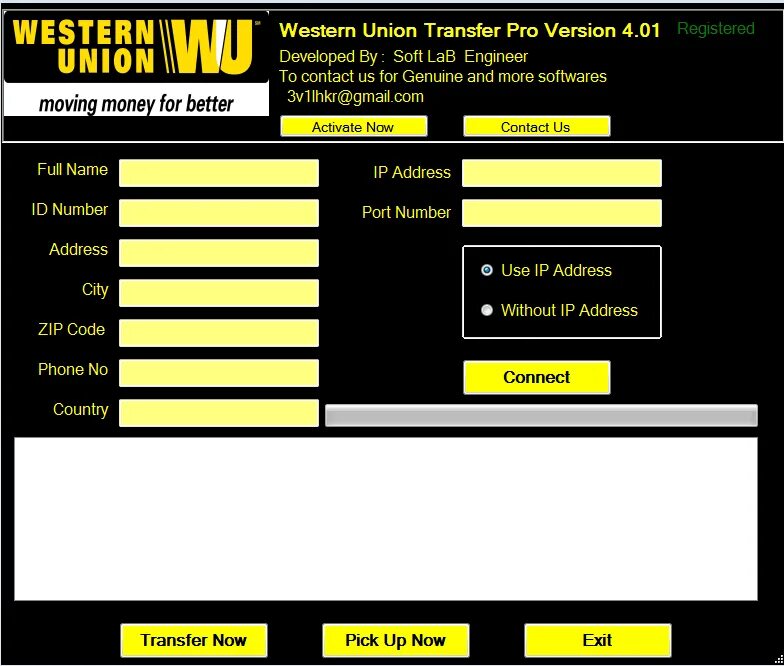
Task: Open the Contact Us button
Action: [x=536, y=126]
